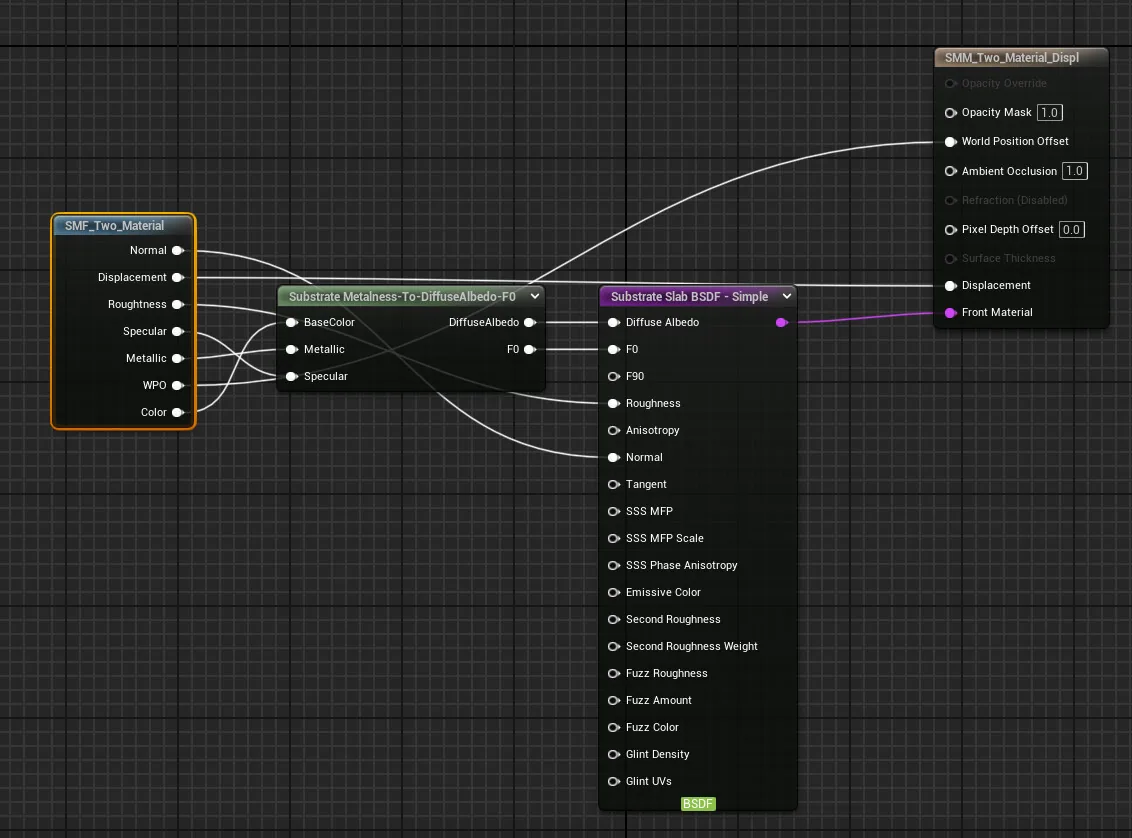Click the WPO output pin on SMF_Two_Material
The image size is (1132, 838).
(x=178, y=385)
